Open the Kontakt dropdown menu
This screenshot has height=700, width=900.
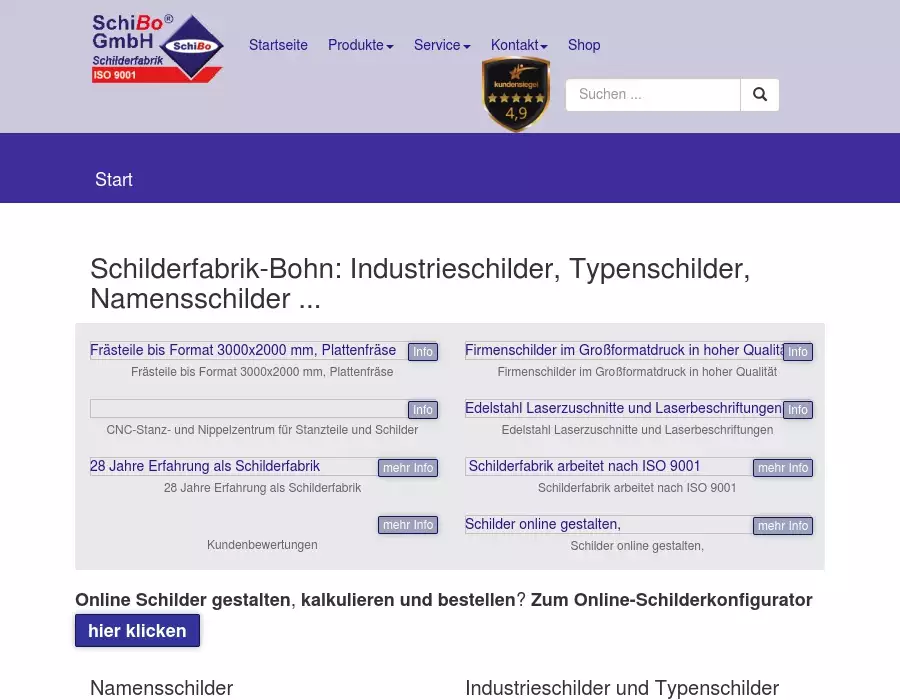pyautogui.click(x=519, y=45)
